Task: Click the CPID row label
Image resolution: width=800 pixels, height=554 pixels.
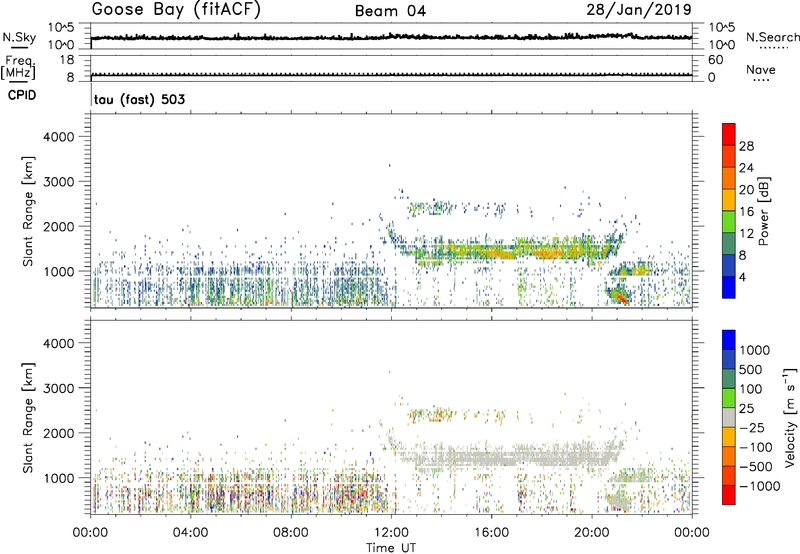Action: click(x=22, y=95)
